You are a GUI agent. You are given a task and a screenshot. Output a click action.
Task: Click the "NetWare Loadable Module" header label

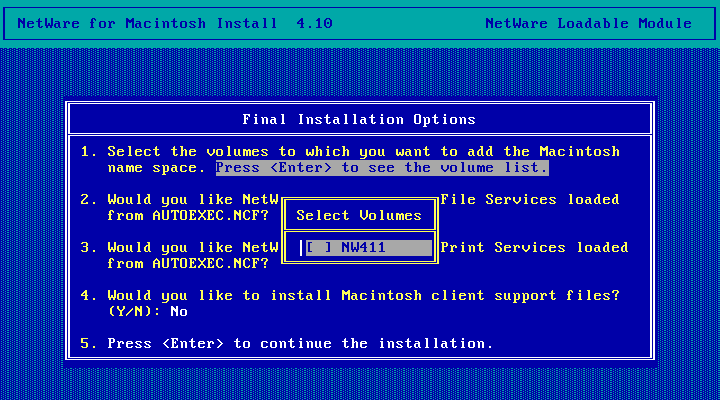[x=588, y=23]
